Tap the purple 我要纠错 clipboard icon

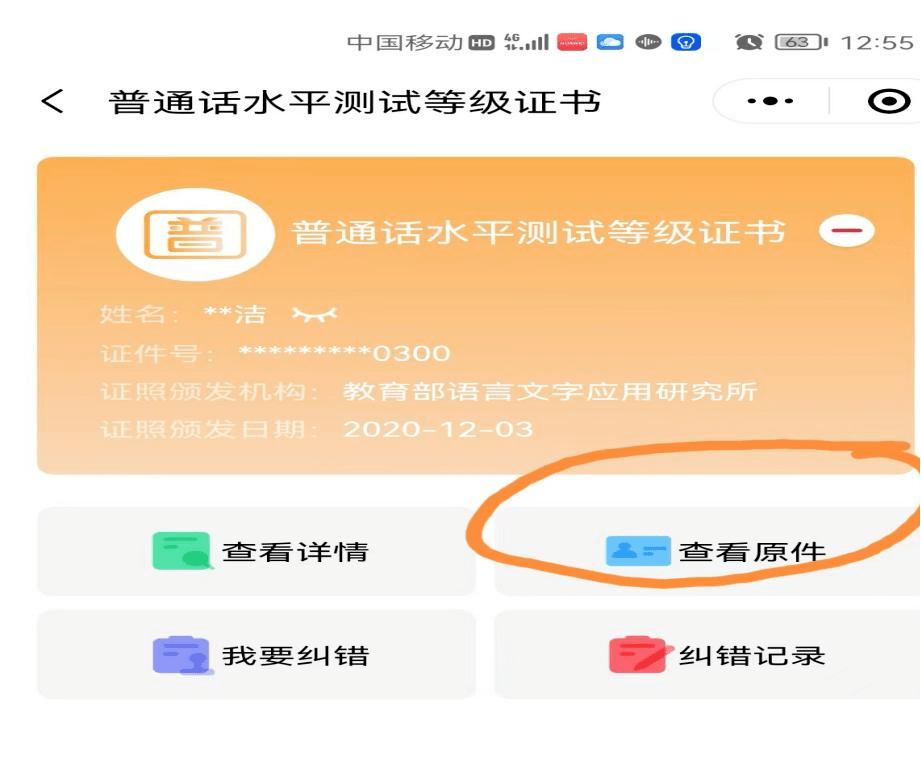click(182, 655)
